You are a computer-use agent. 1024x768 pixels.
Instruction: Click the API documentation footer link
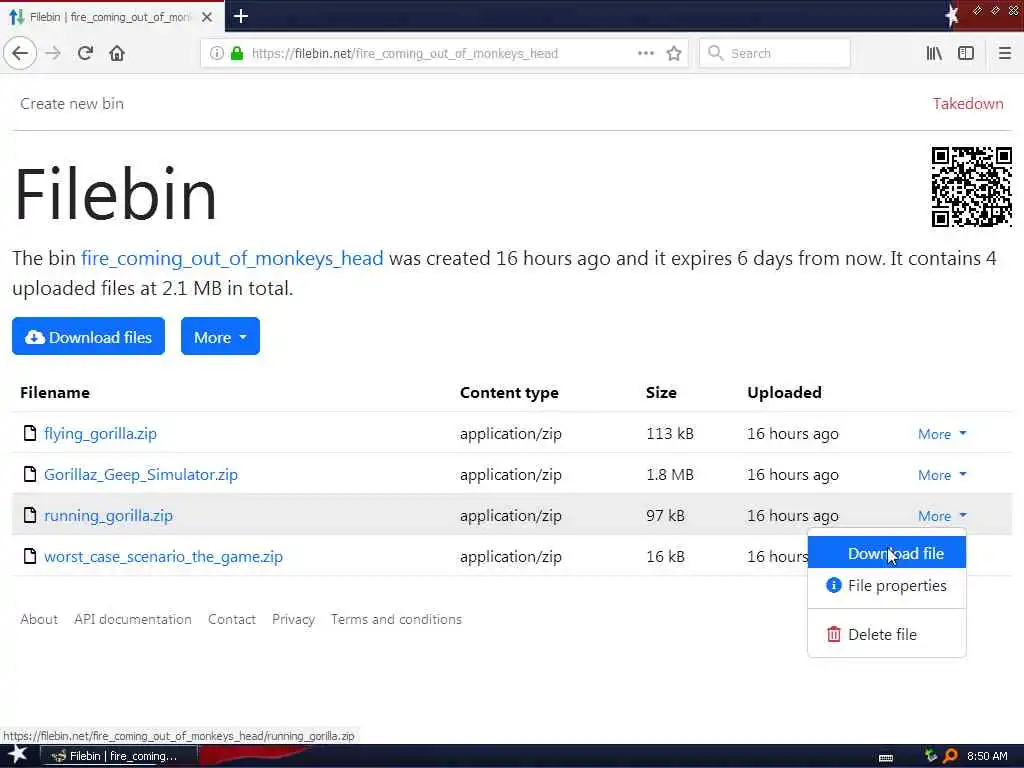tap(133, 619)
